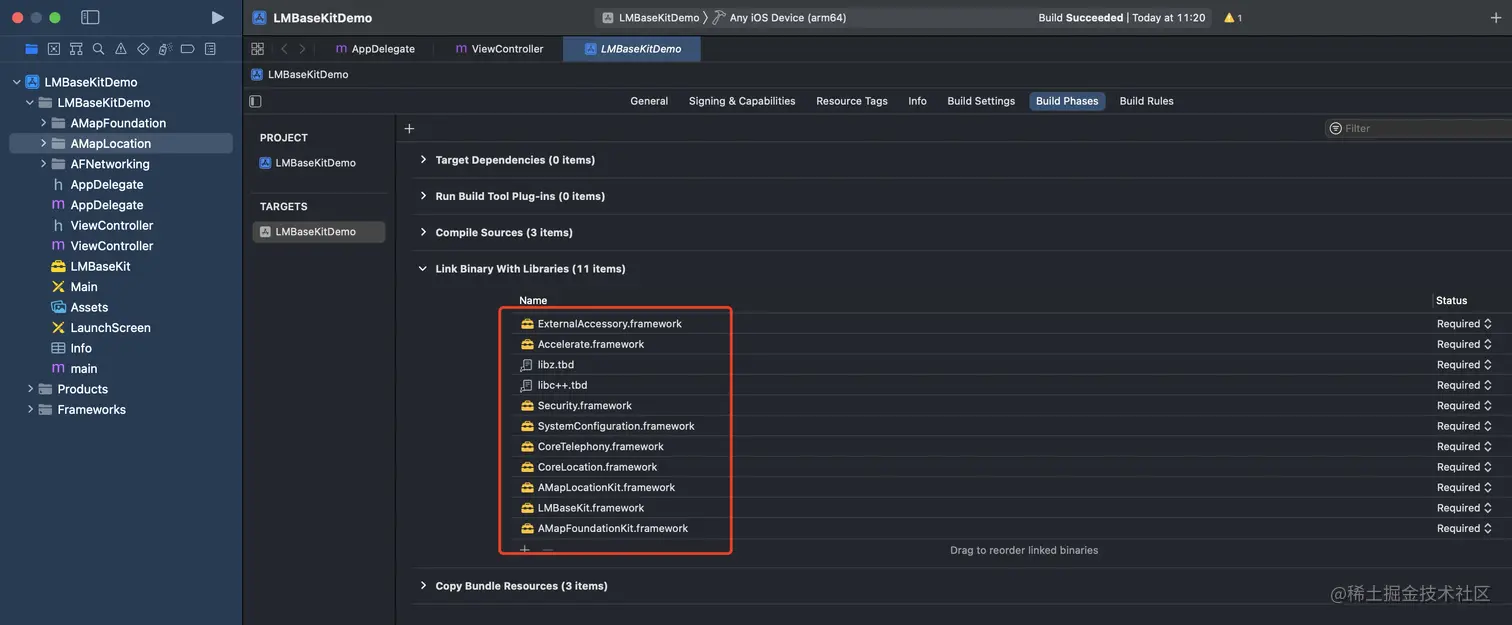Open Required status popup for CoreLocation.framework
Viewport: 1512px width, 625px height.
1464,467
